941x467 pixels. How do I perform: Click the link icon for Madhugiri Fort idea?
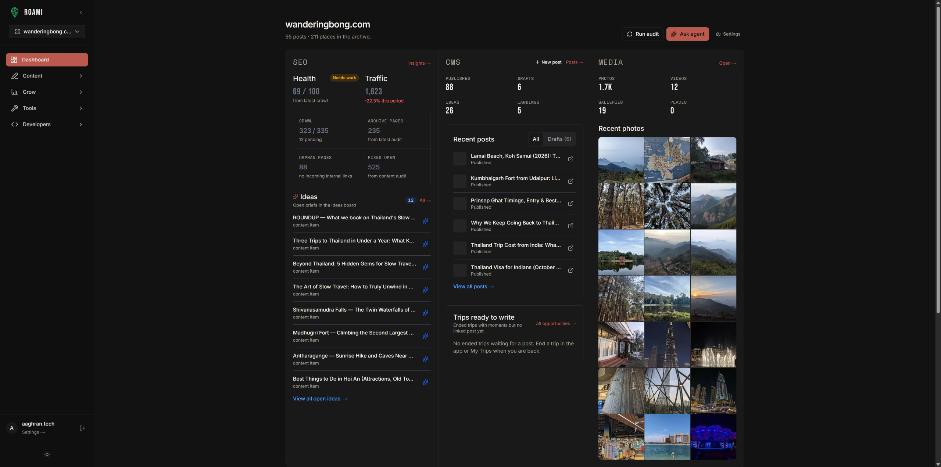425,336
